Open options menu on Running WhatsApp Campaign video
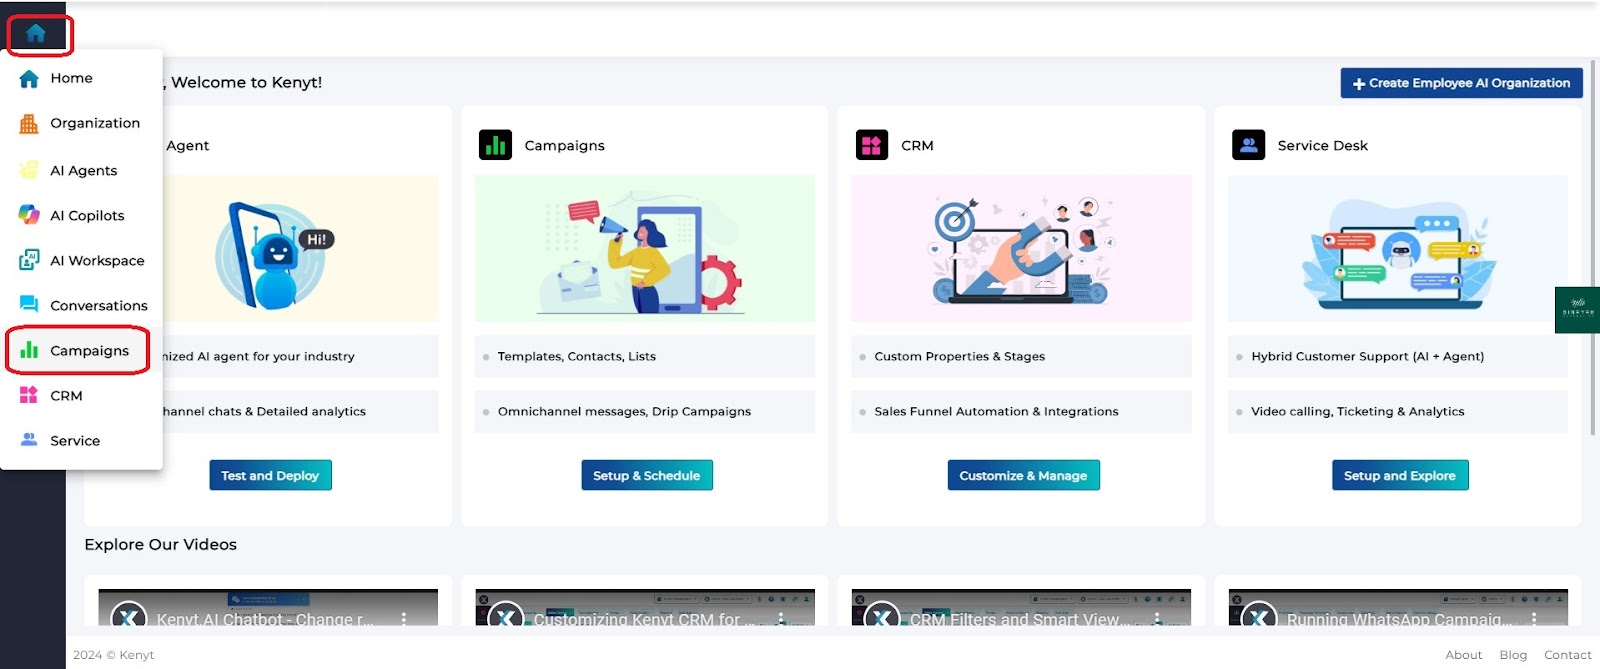The height and width of the screenshot is (669, 1600). tap(1533, 619)
